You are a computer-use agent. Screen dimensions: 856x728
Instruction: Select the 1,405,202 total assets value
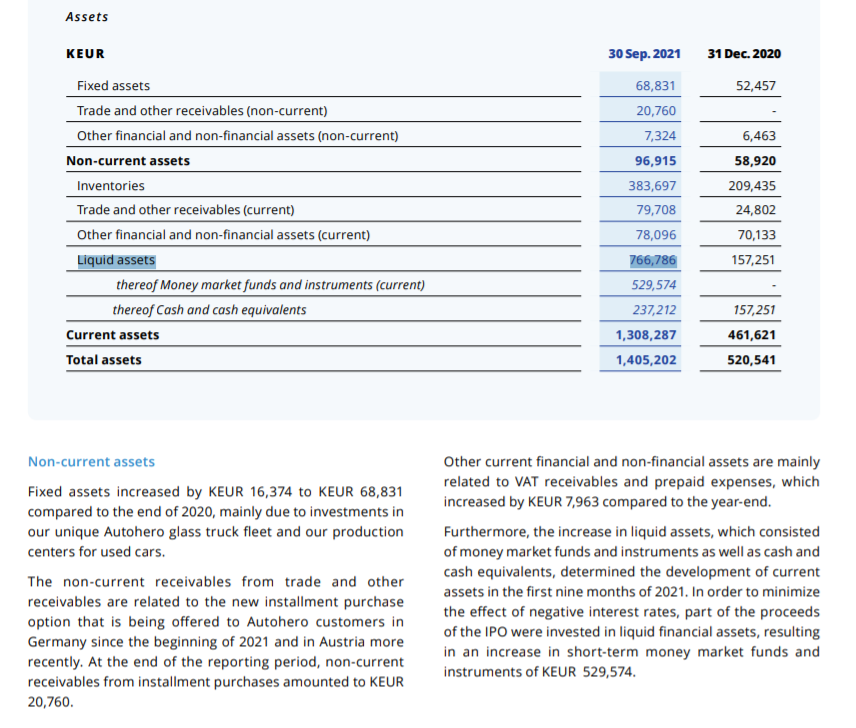[645, 360]
